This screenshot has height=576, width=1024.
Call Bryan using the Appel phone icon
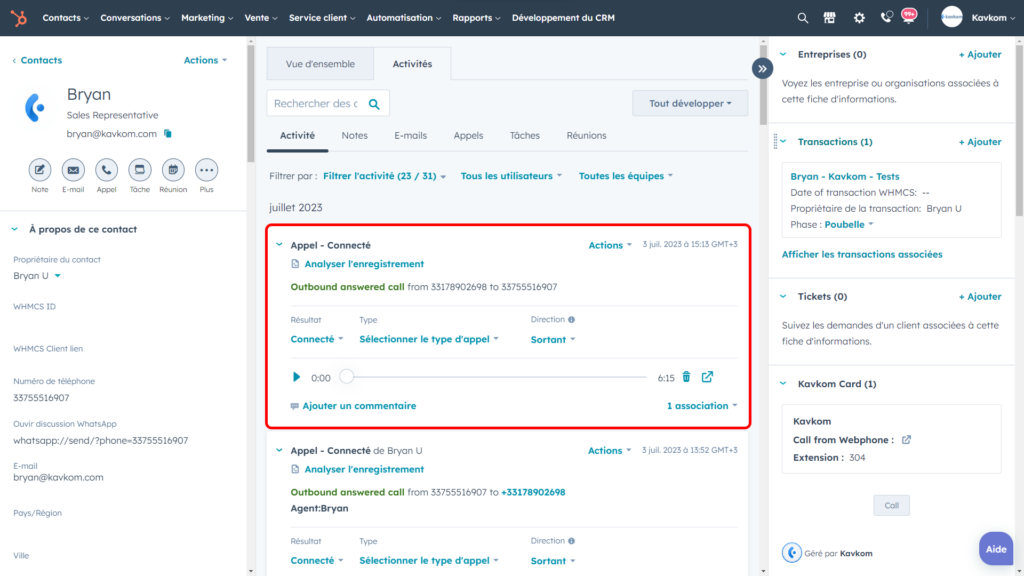pos(106,171)
